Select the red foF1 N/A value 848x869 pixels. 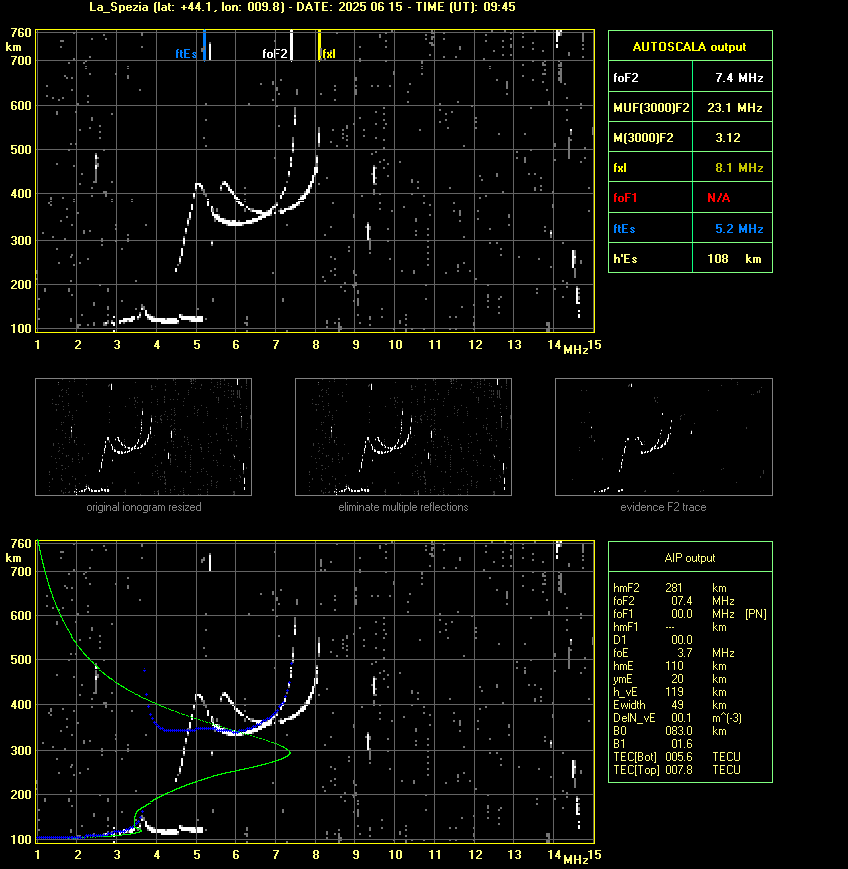[x=718, y=198]
